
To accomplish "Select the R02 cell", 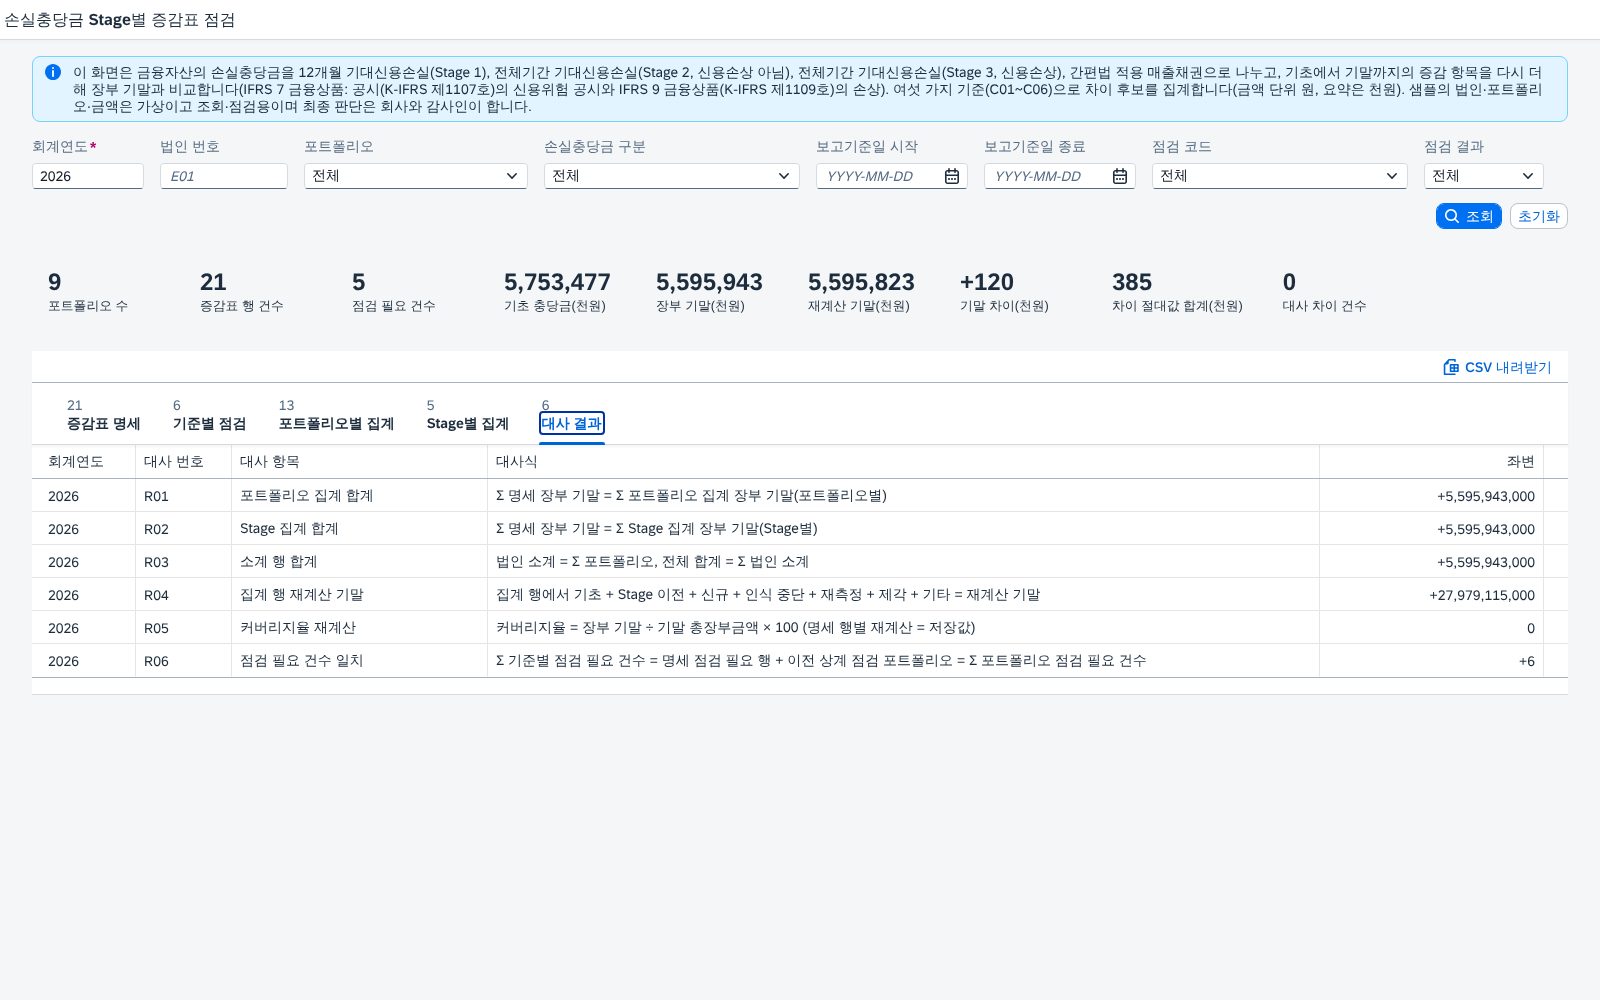I will pyautogui.click(x=184, y=529).
